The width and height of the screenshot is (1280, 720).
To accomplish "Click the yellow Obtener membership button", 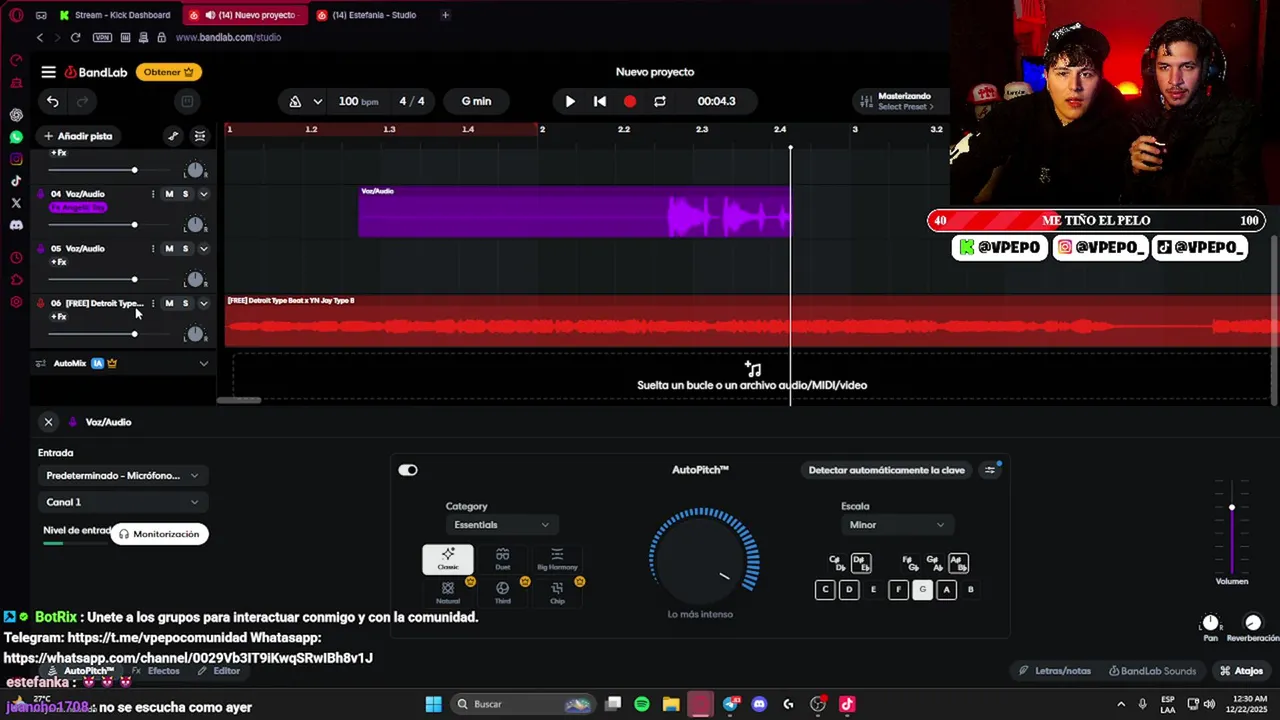I will click(169, 72).
